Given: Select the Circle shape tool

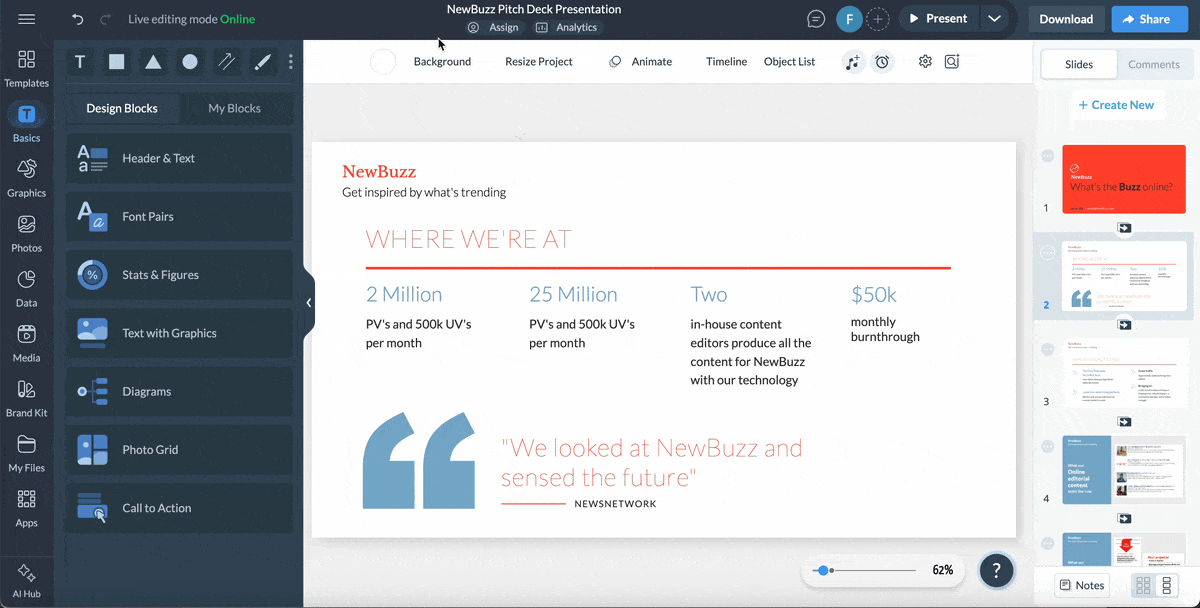Looking at the screenshot, I should (x=189, y=61).
